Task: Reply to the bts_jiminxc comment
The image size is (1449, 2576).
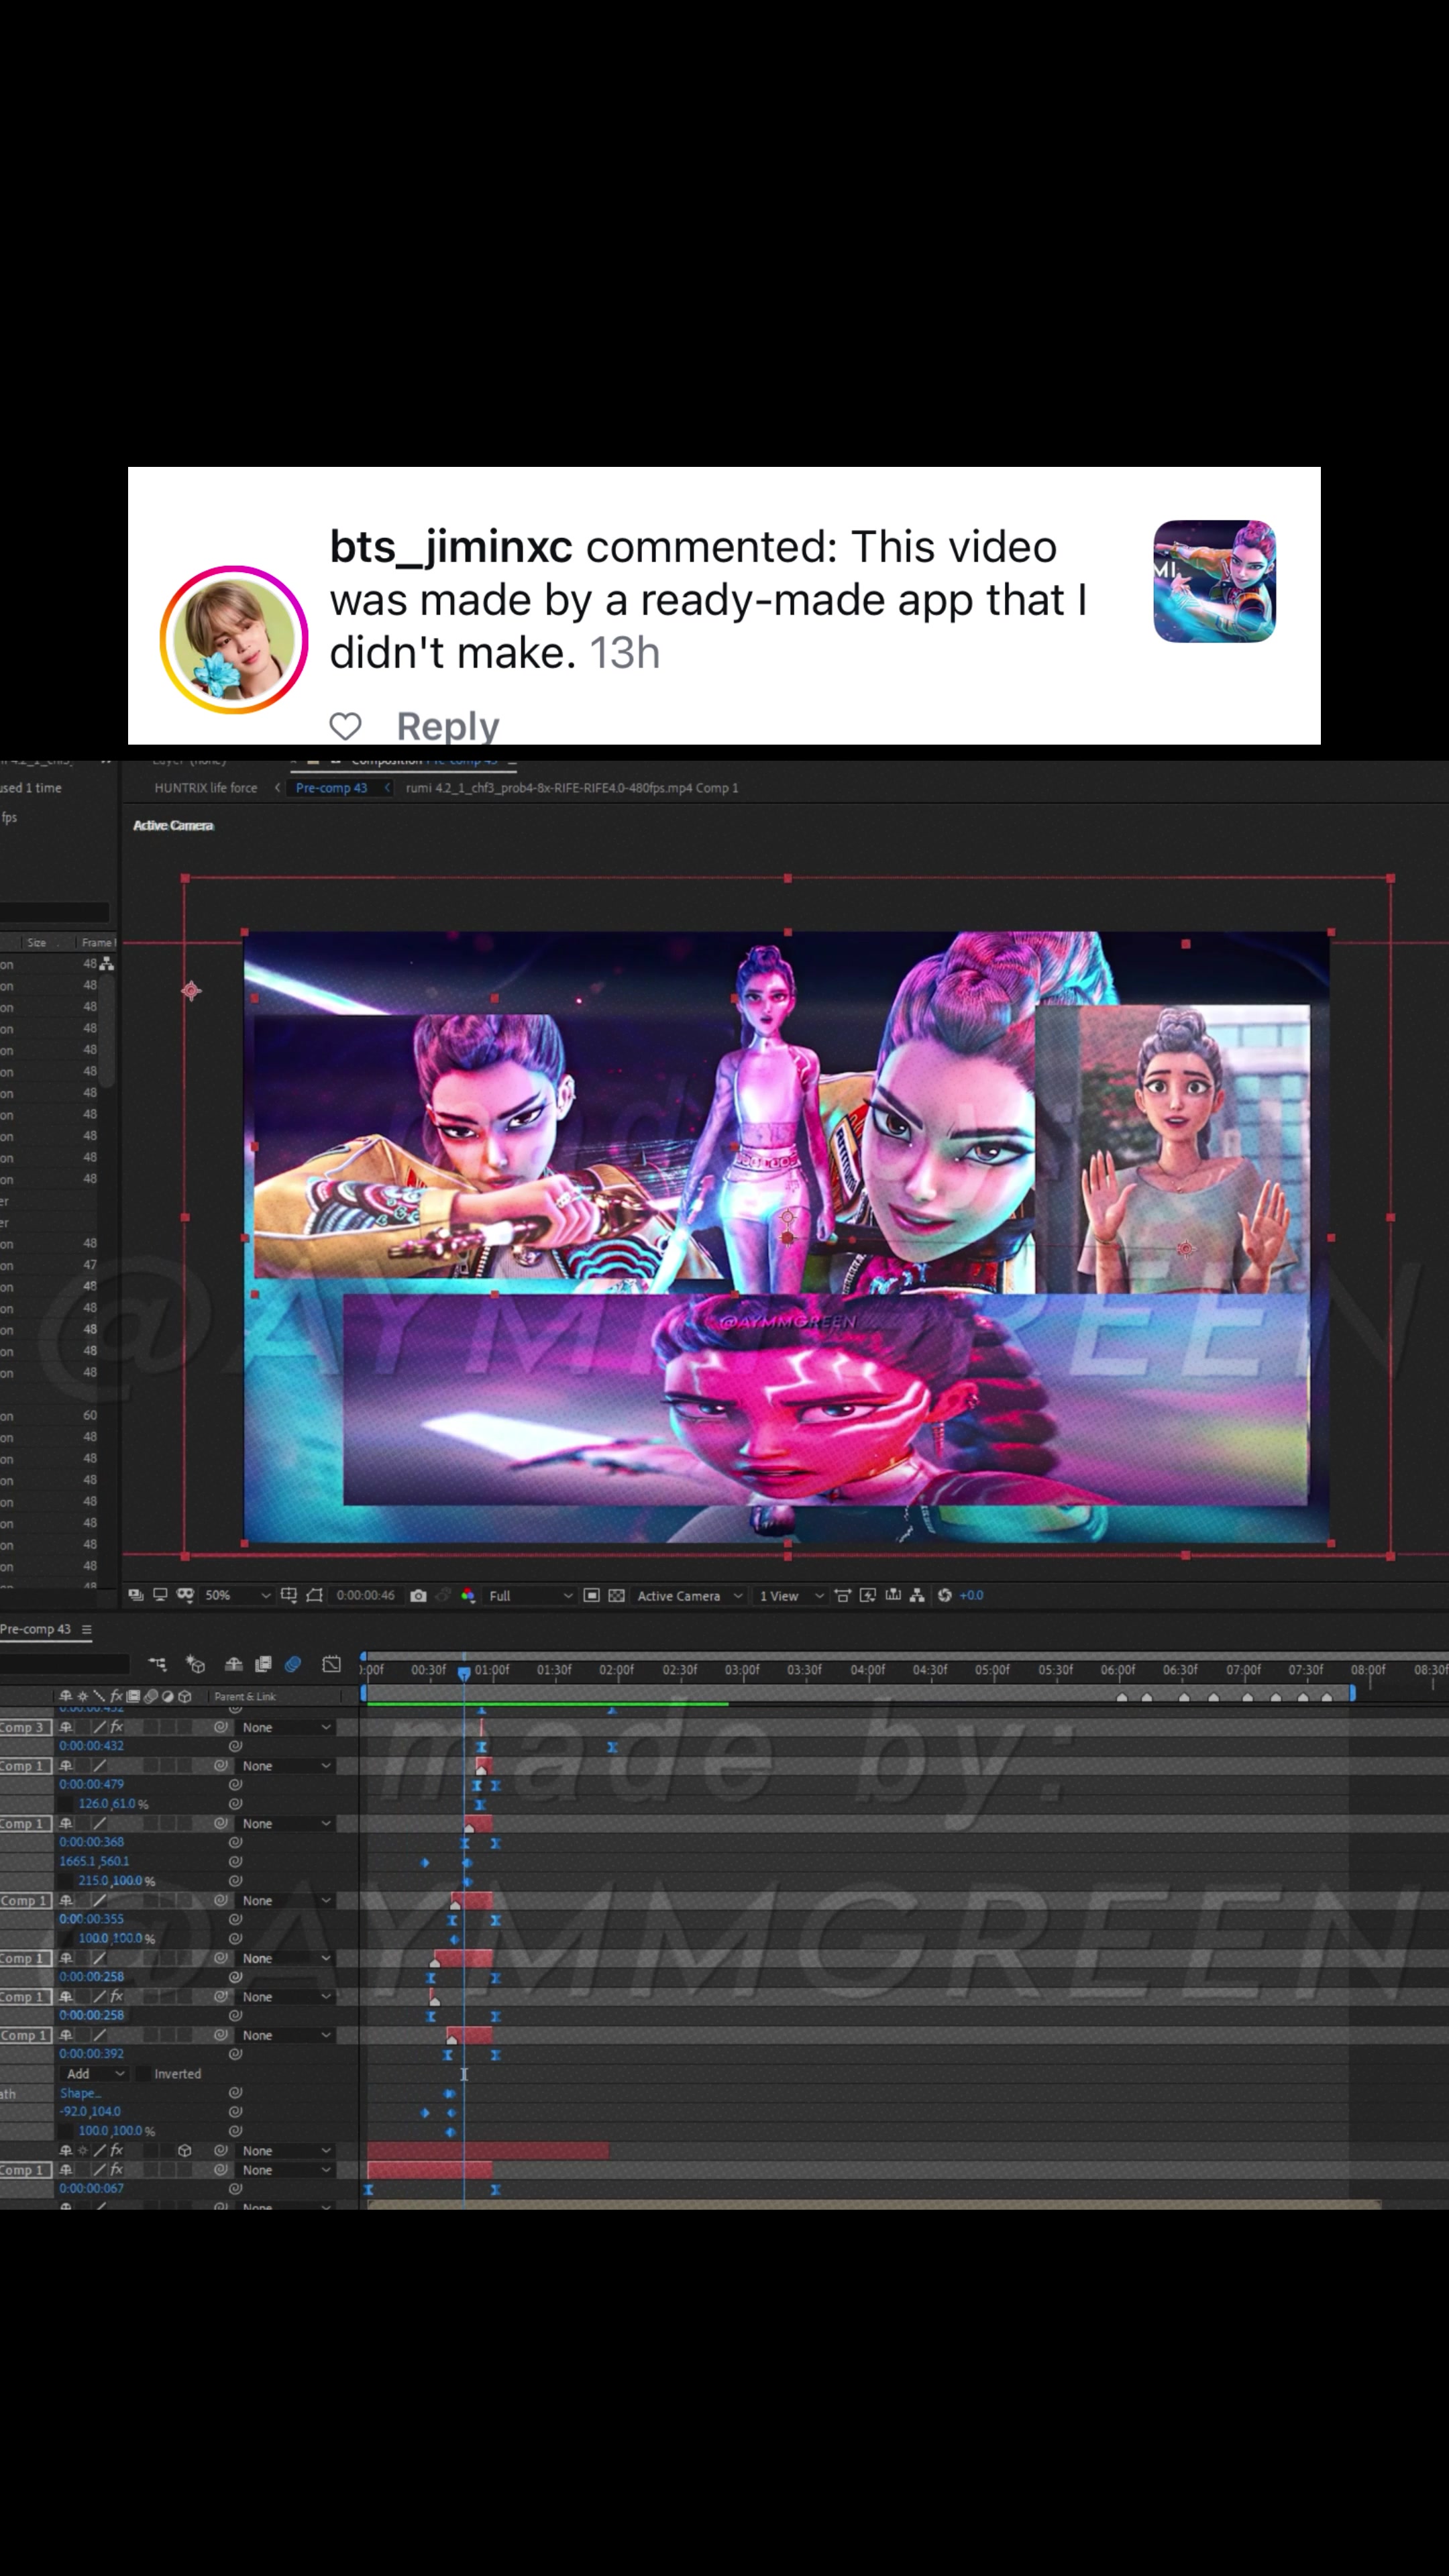Action: pos(448,726)
